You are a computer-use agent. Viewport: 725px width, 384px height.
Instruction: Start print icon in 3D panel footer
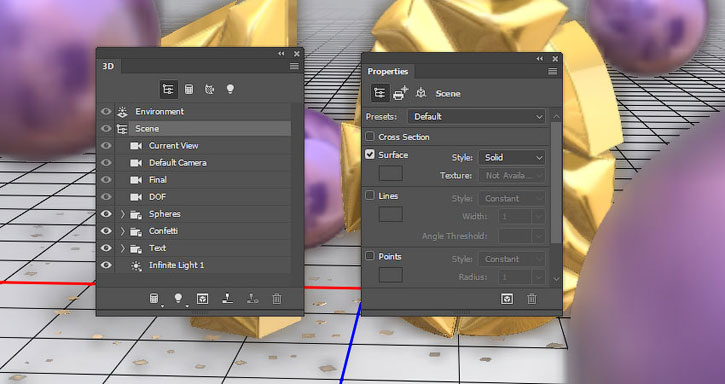(227, 299)
